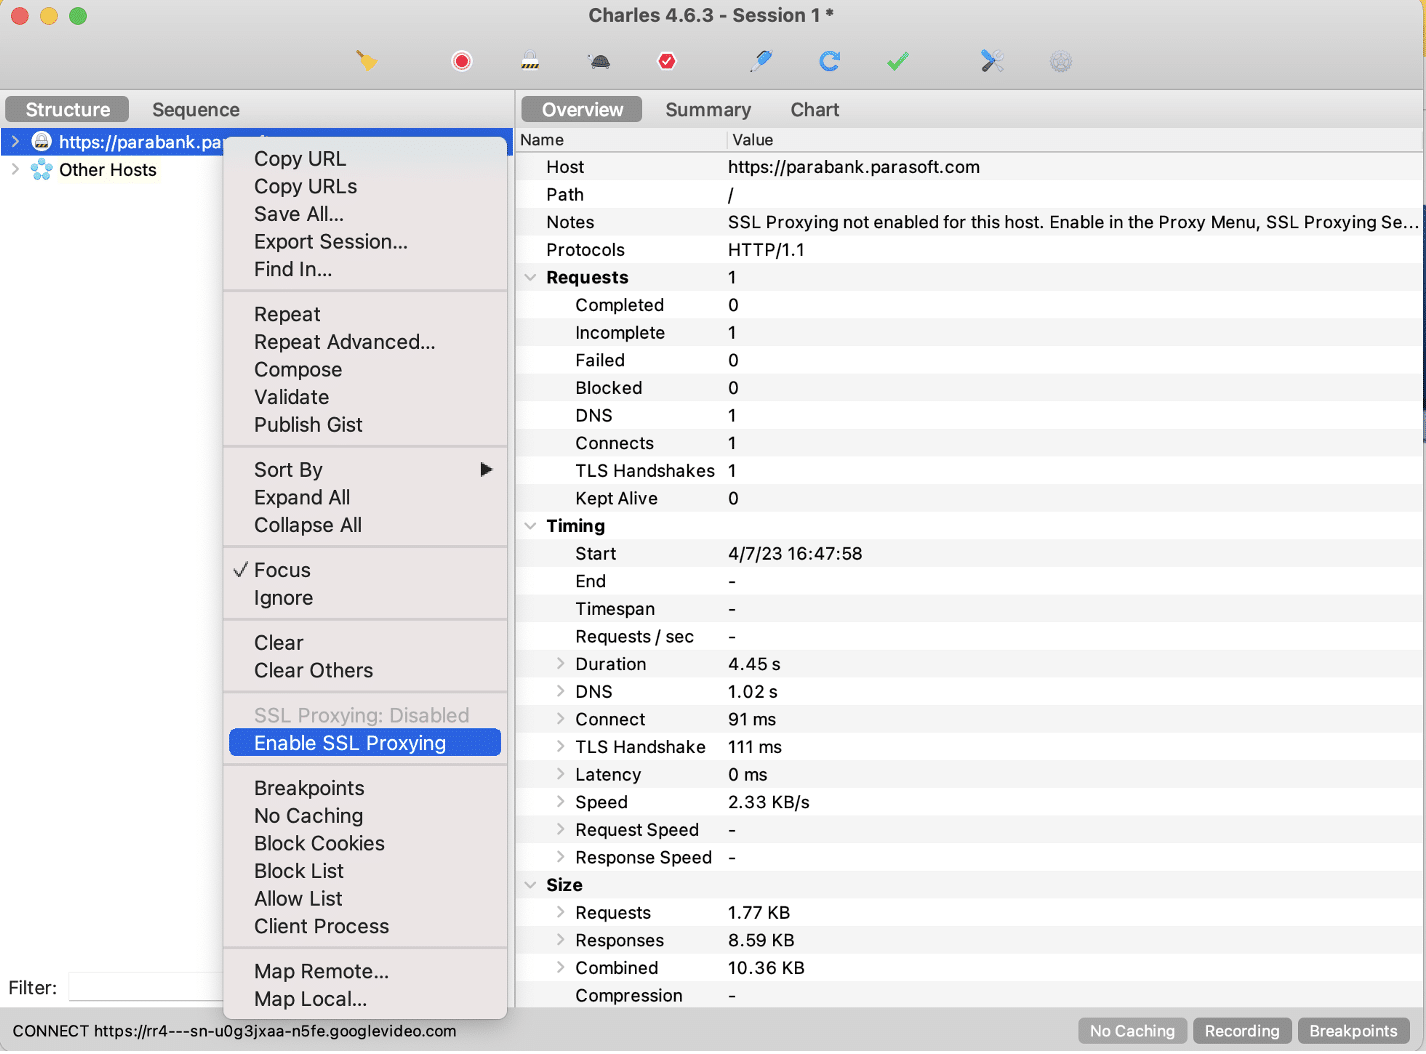Toggle Recording status bar button
Image resolution: width=1426 pixels, height=1054 pixels.
point(1241,1031)
